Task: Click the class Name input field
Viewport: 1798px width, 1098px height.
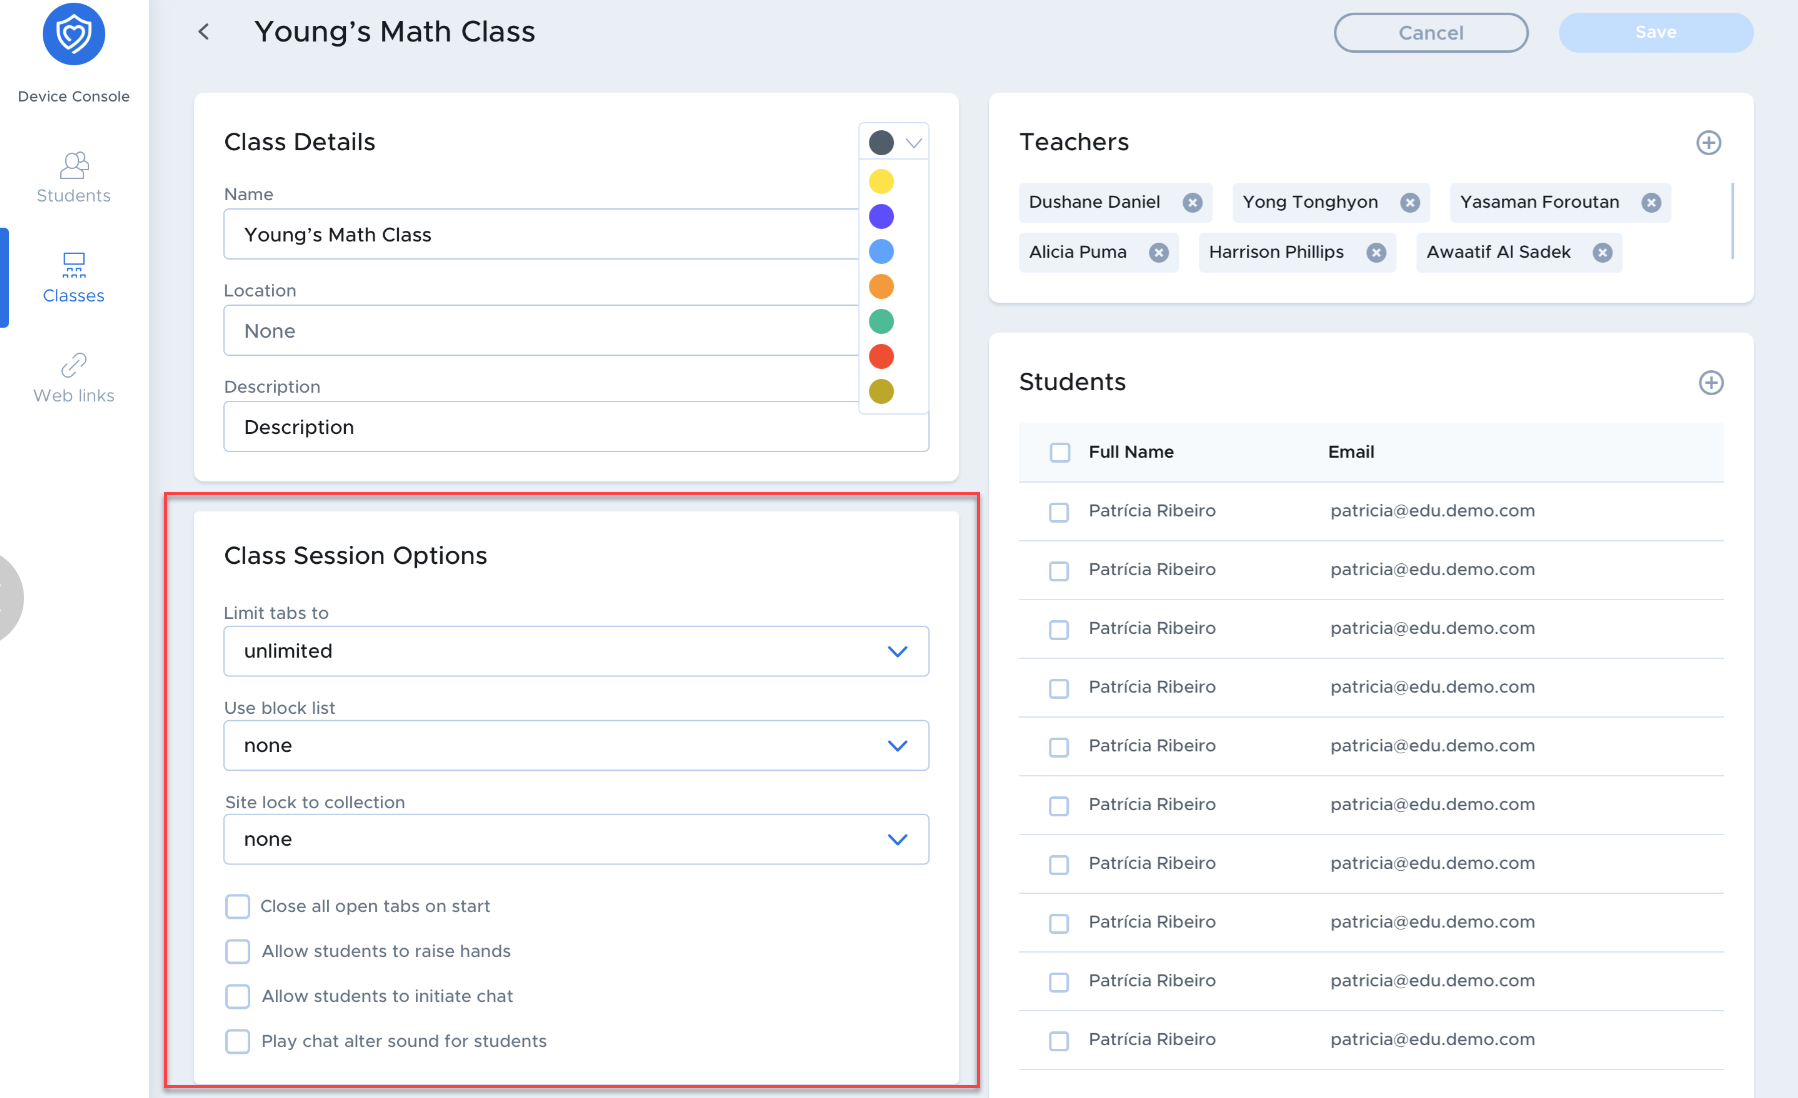Action: (541, 234)
